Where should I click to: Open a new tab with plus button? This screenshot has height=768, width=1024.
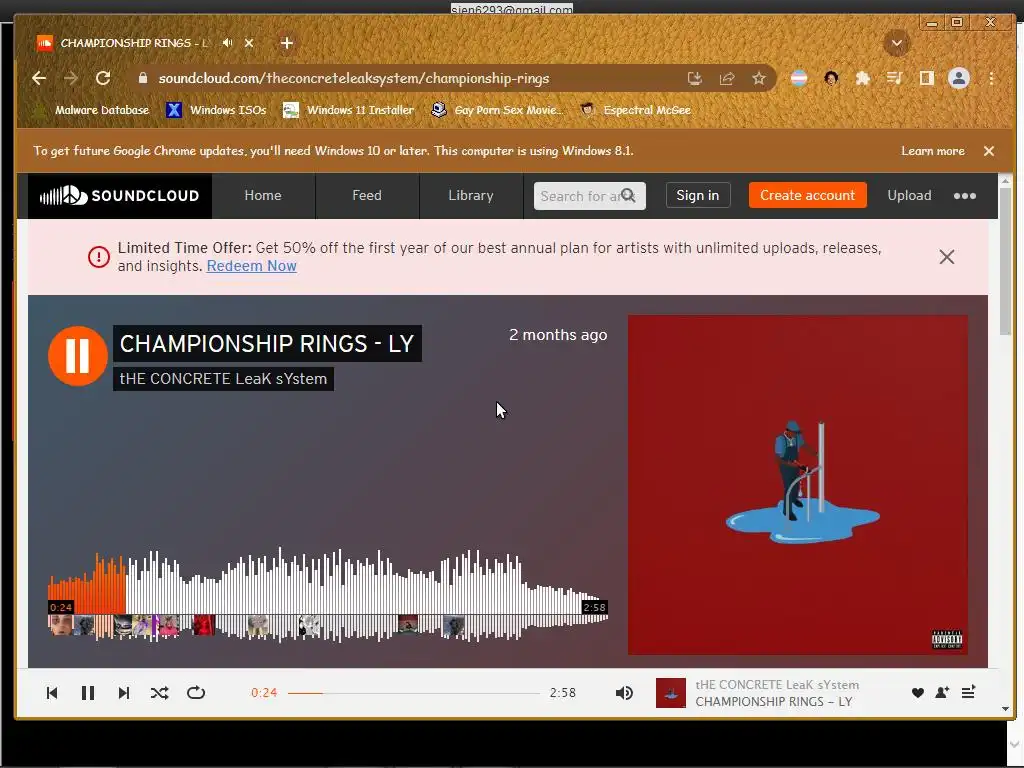[x=287, y=43]
